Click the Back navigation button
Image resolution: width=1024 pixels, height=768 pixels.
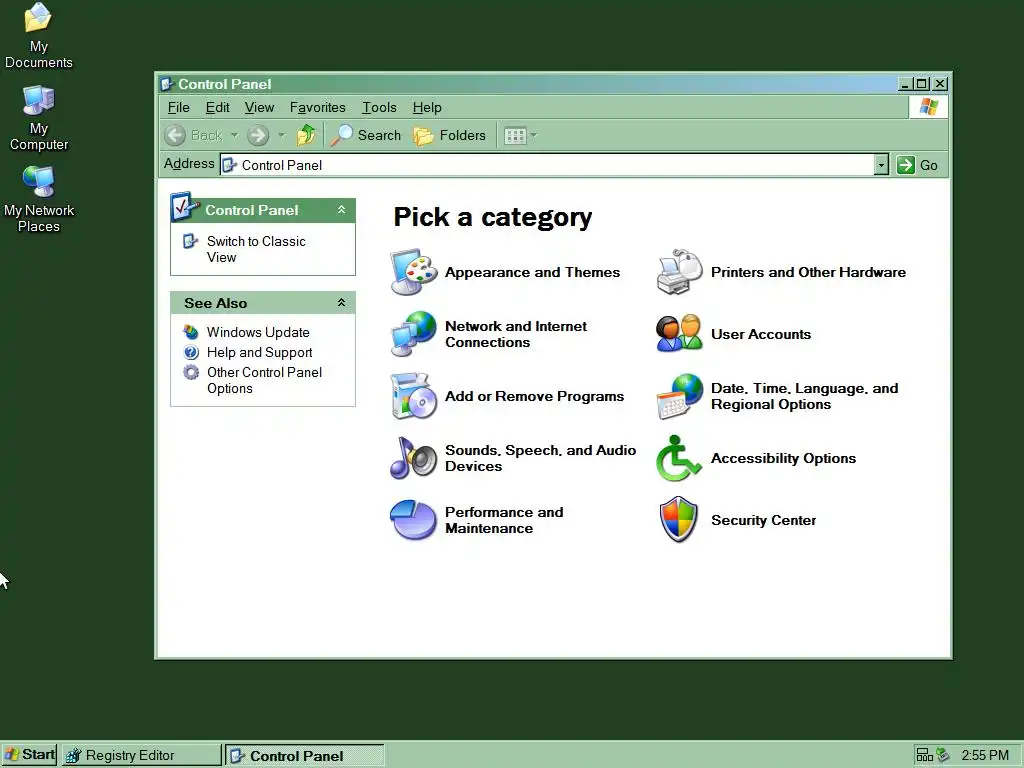point(193,135)
